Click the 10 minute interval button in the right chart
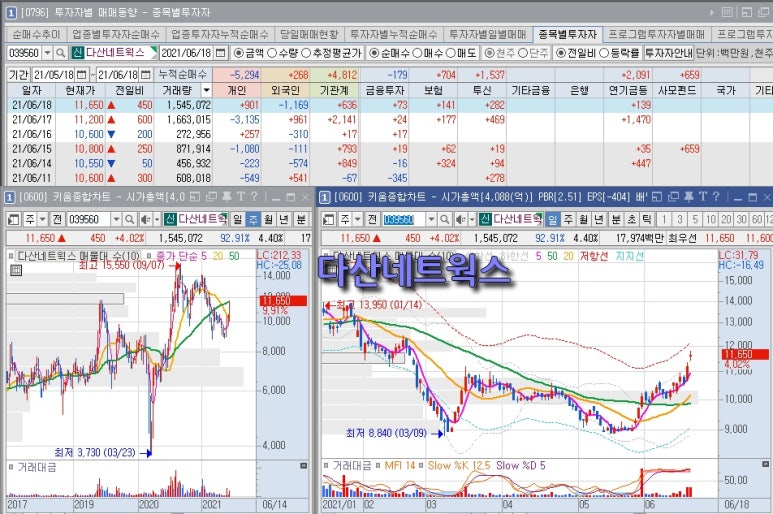 (710, 219)
